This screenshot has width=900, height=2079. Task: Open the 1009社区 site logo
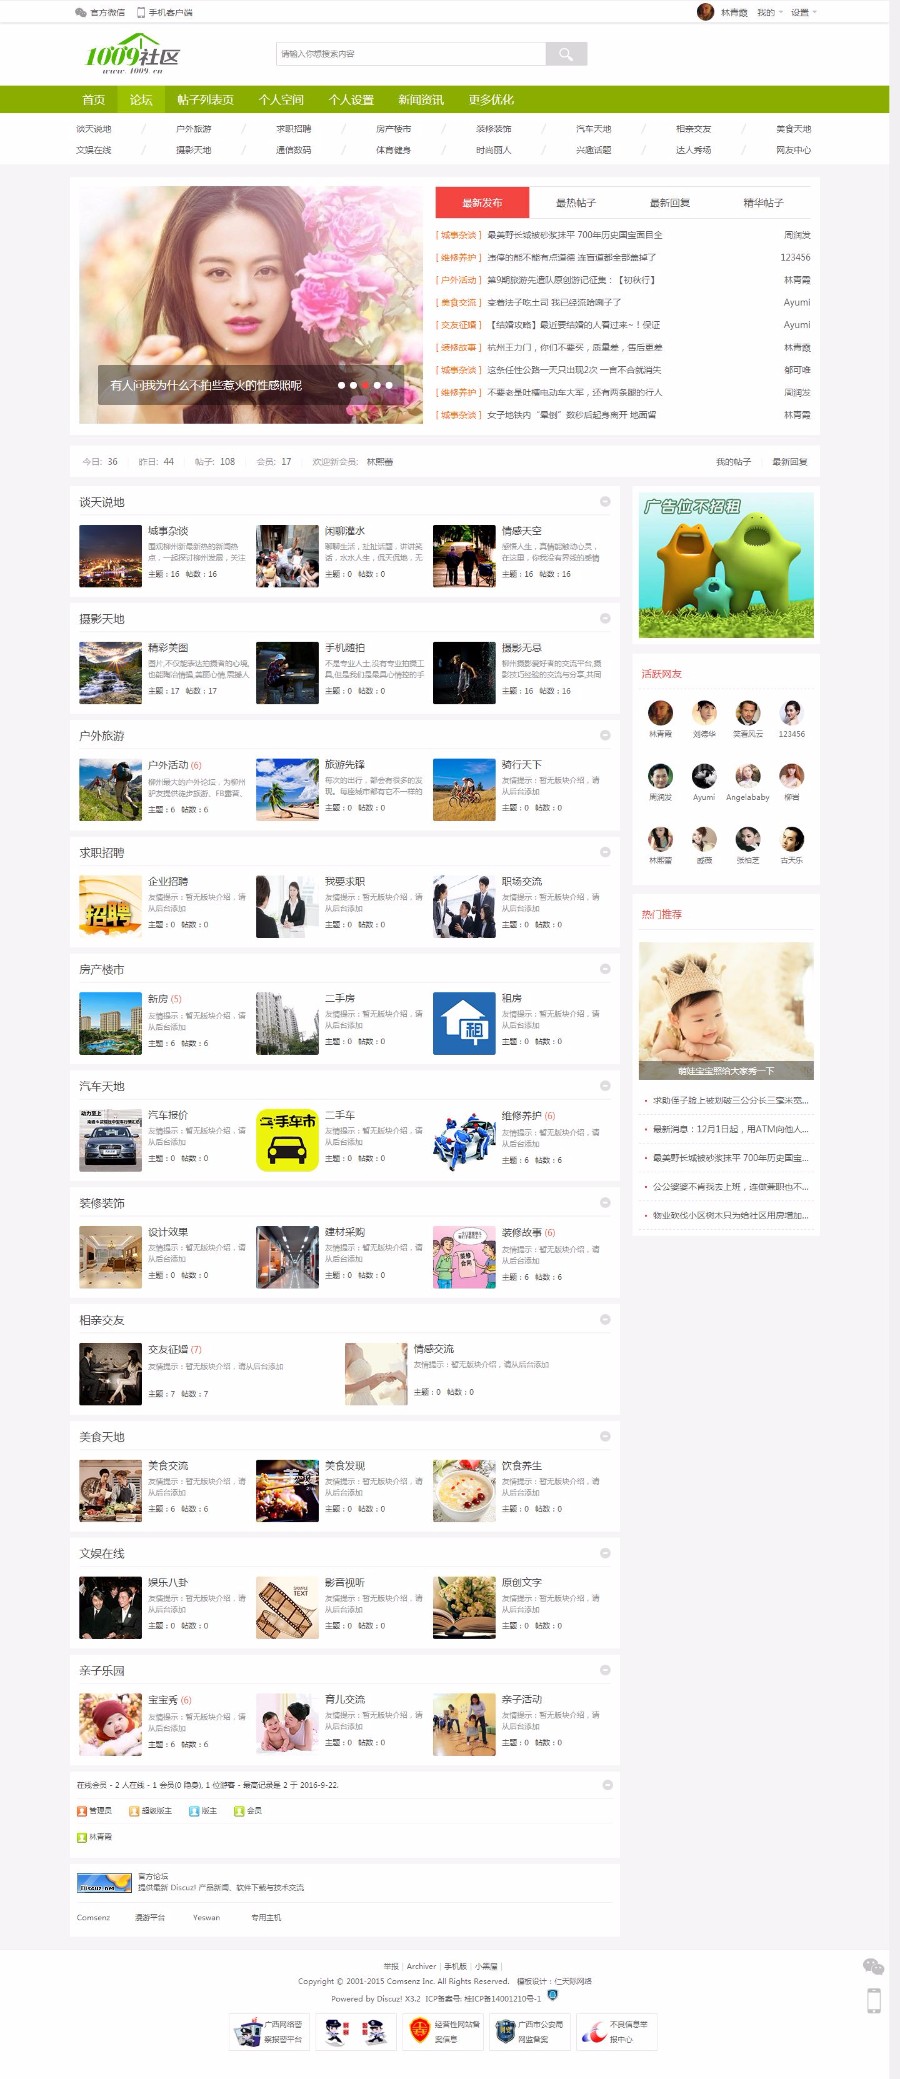pyautogui.click(x=132, y=55)
